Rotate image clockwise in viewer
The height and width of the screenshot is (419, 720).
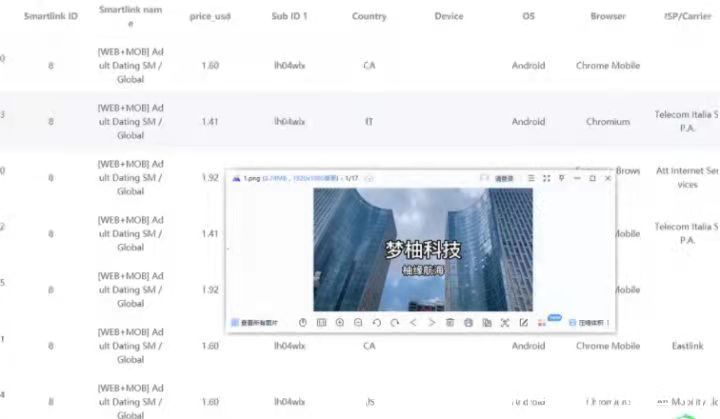pyautogui.click(x=395, y=323)
